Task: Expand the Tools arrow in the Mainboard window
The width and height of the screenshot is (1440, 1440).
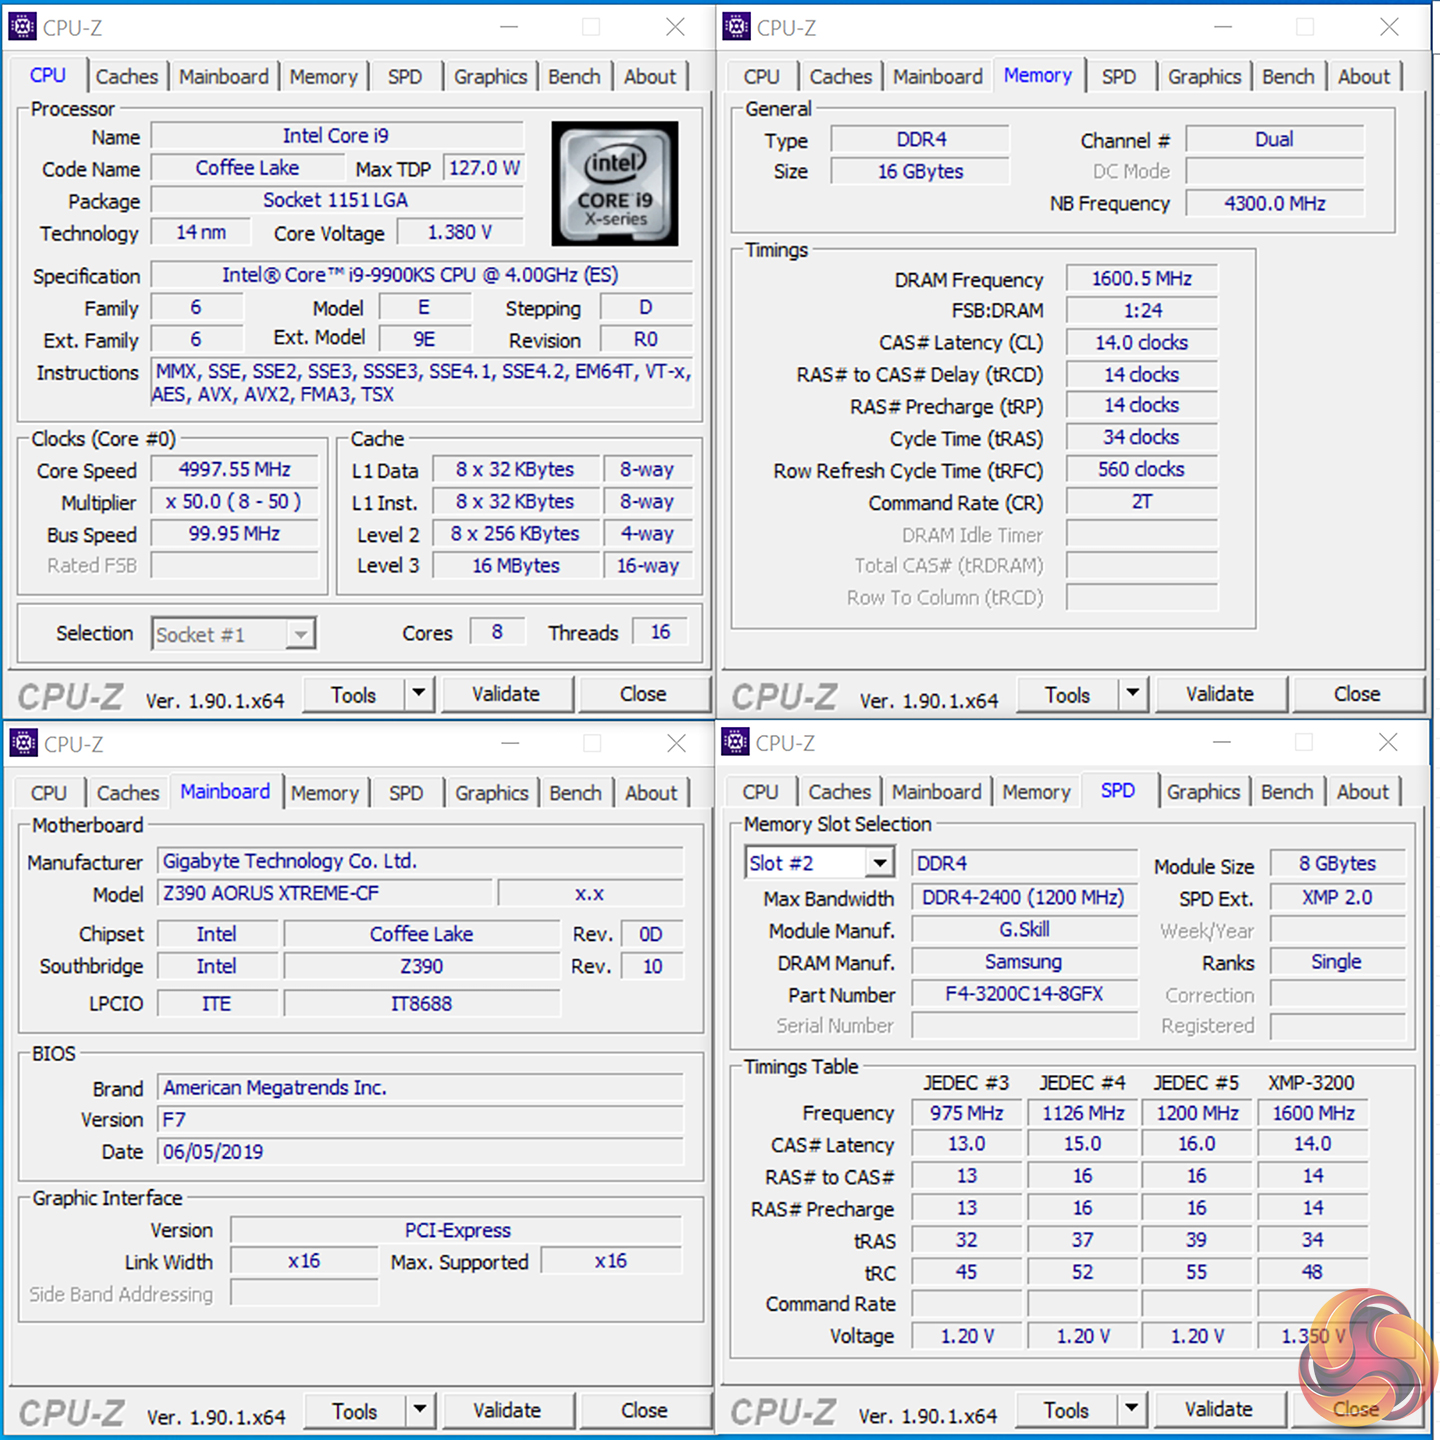Action: click(420, 1410)
